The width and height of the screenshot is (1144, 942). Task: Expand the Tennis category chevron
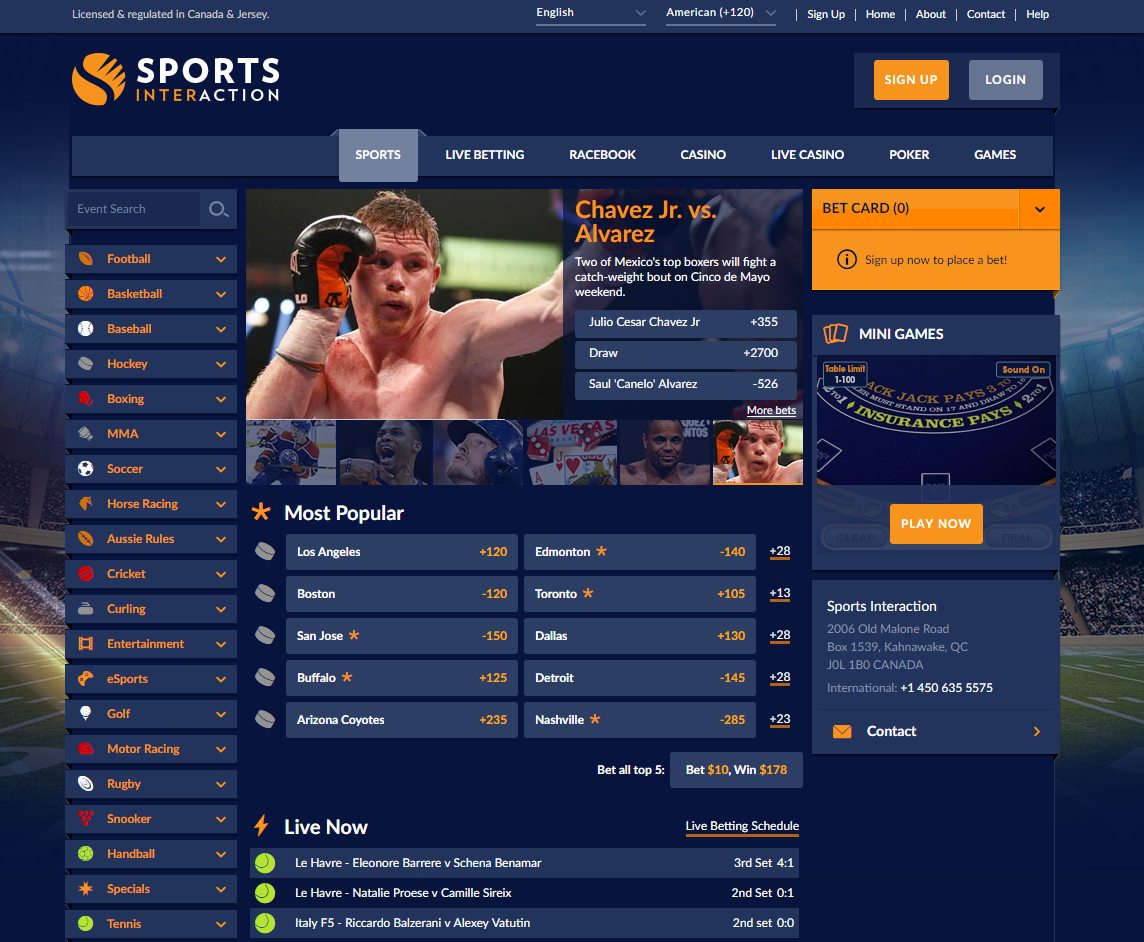(x=221, y=924)
